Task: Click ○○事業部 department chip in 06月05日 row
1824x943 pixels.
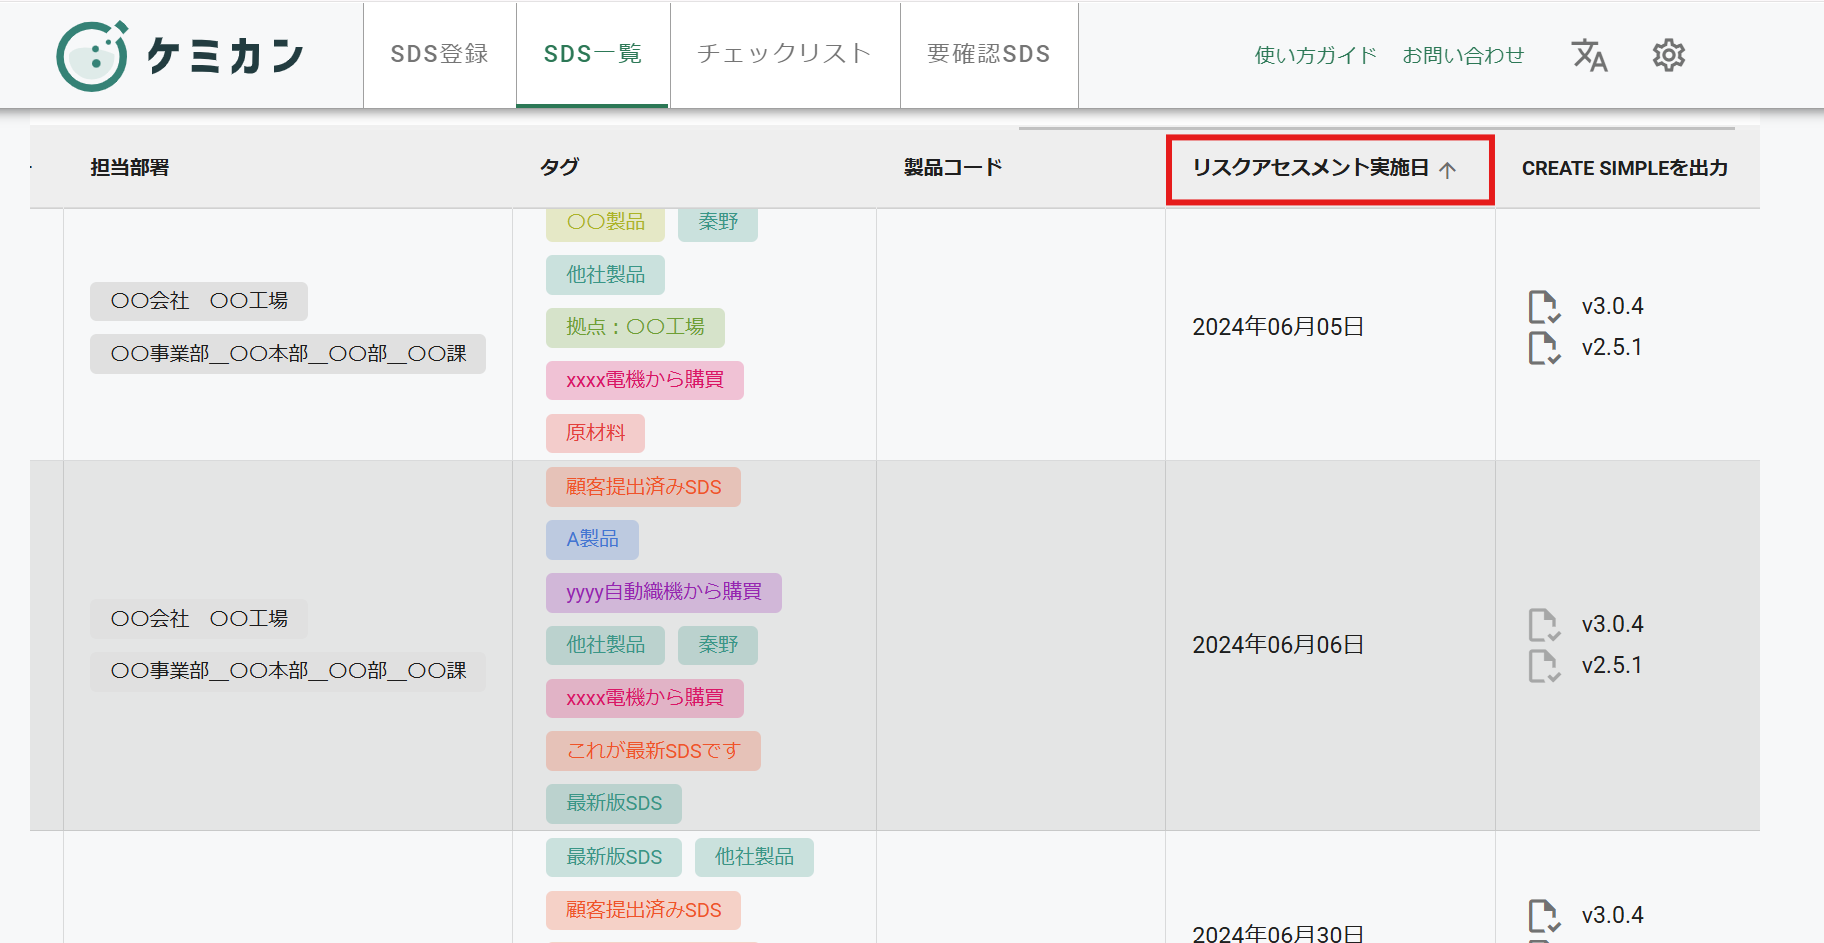Action: pos(288,354)
